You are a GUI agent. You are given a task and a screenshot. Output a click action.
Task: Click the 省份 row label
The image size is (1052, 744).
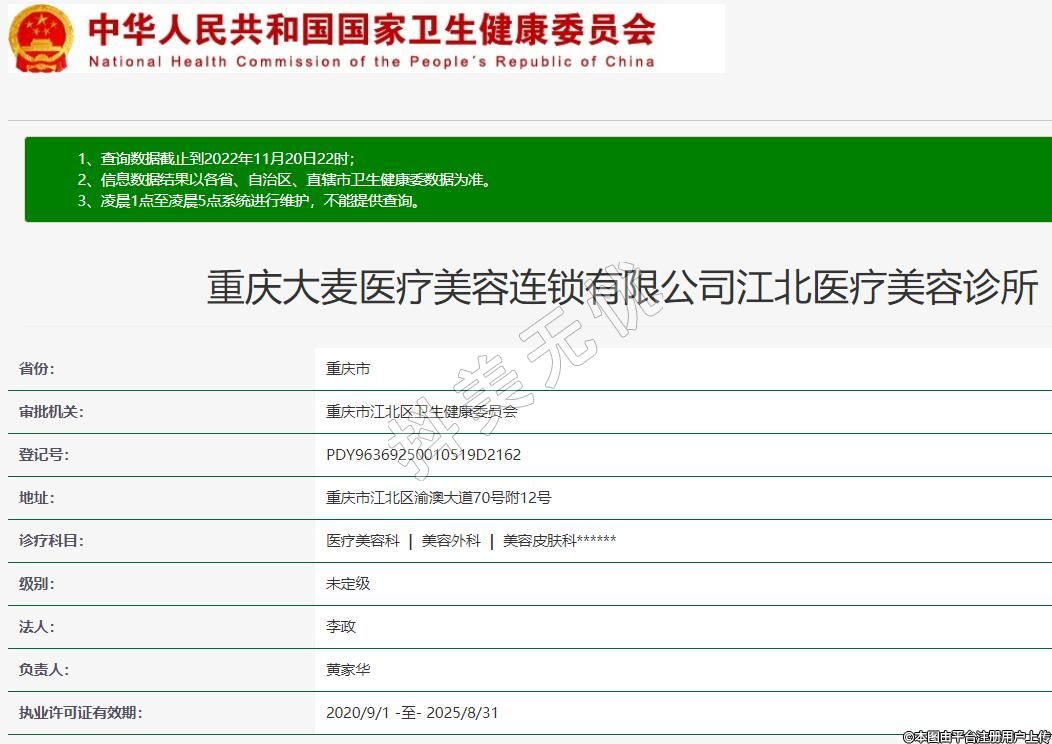click(x=37, y=369)
